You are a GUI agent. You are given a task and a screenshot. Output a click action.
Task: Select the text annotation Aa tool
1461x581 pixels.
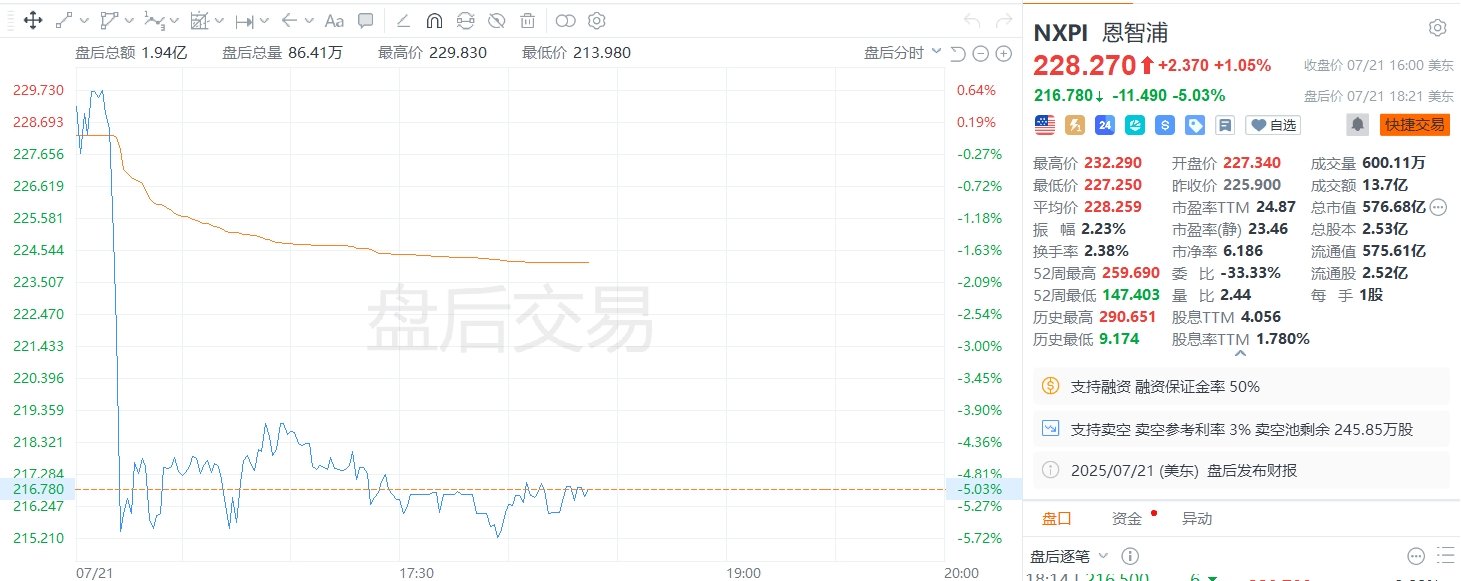pos(335,20)
